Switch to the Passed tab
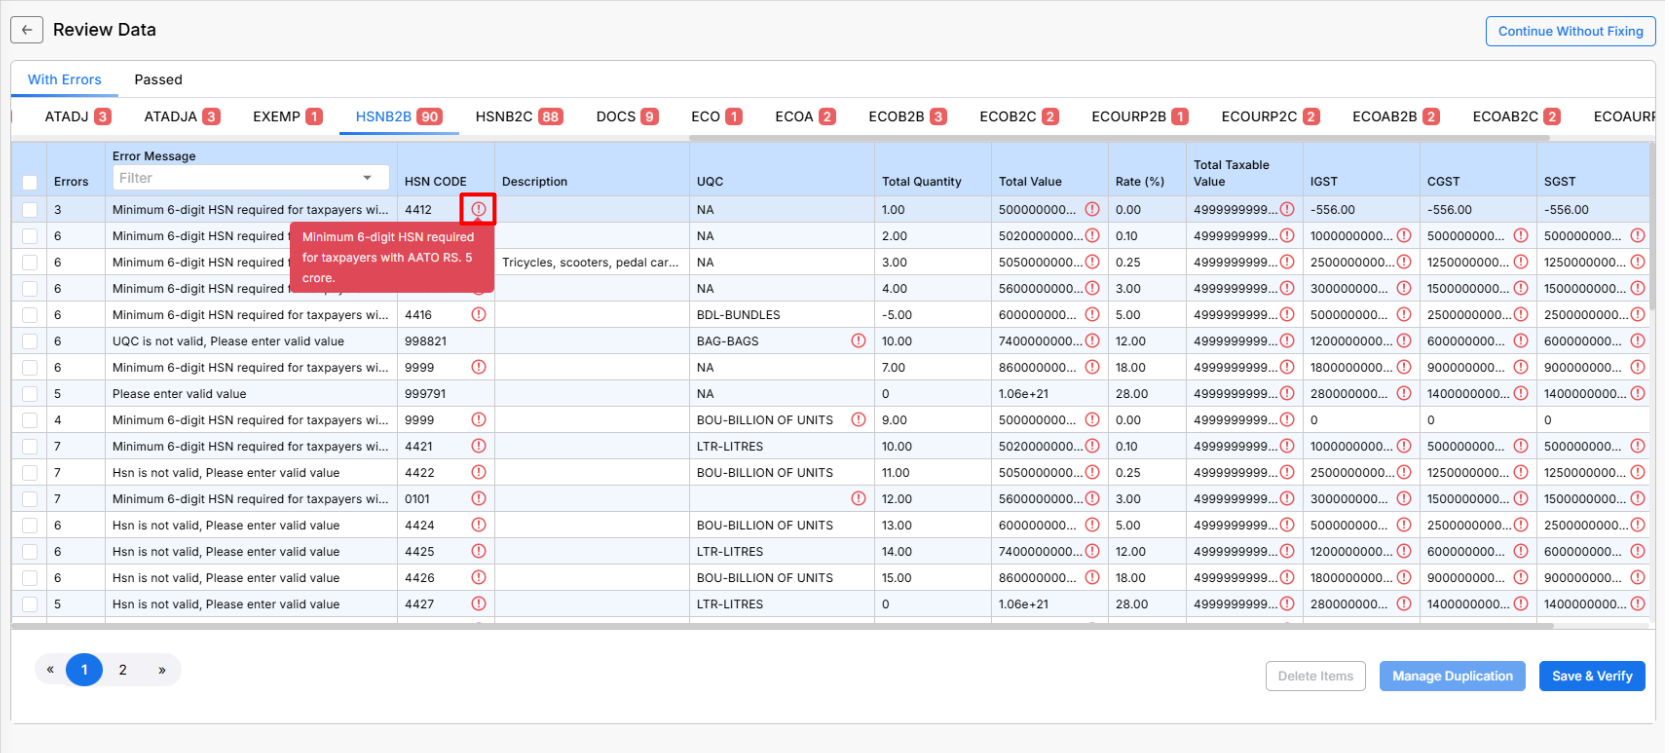Viewport: 1670px width, 753px height. (158, 80)
